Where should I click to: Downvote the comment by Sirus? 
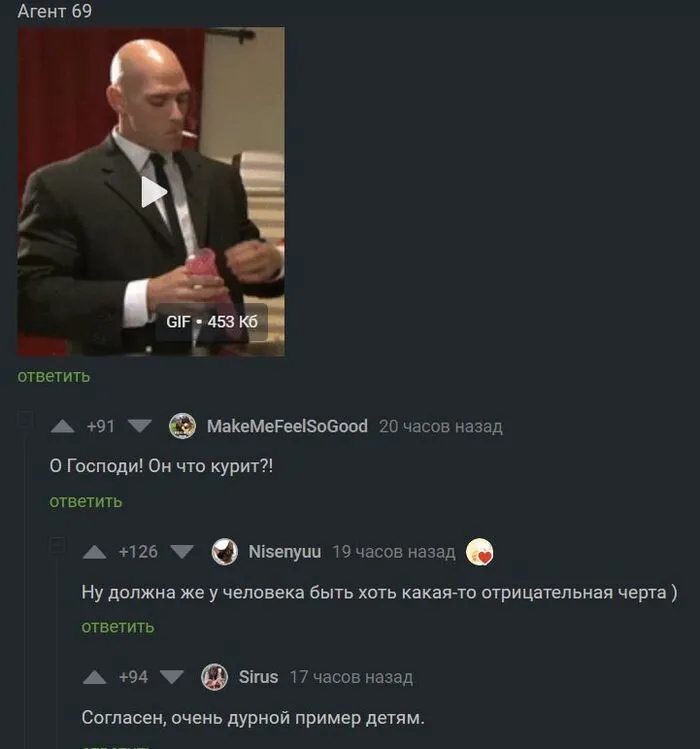click(x=172, y=677)
